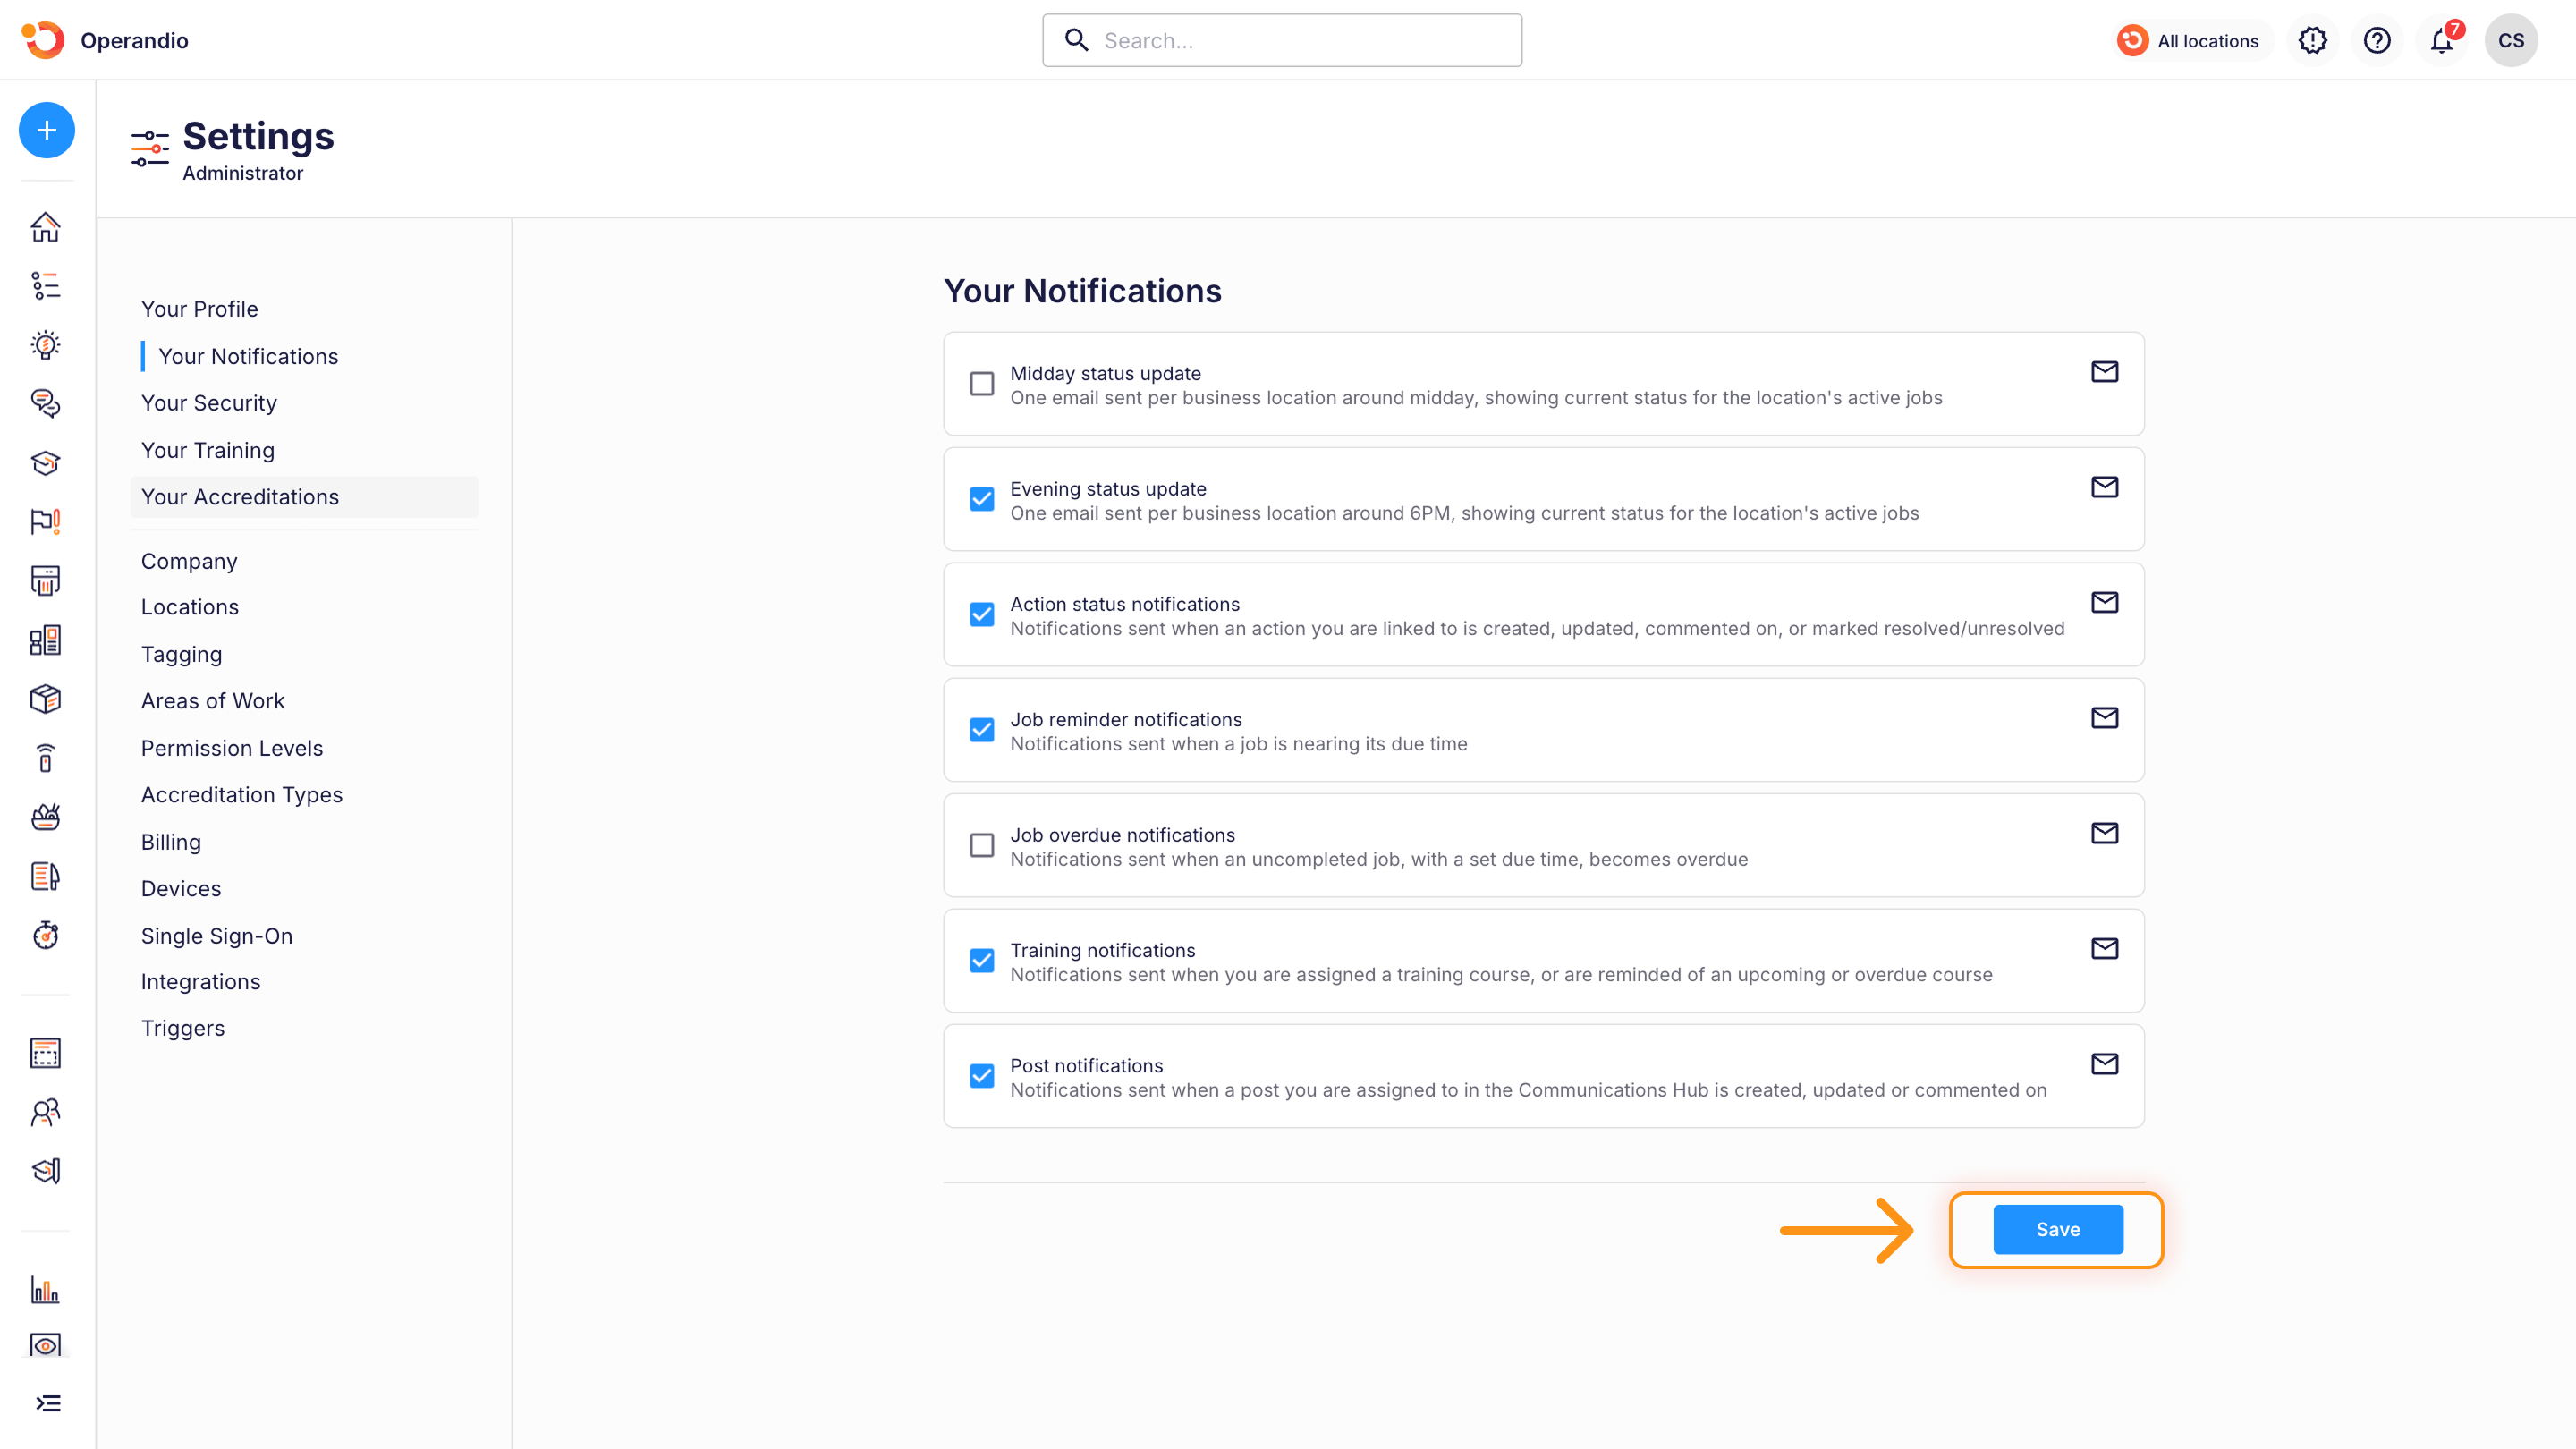Go to Permission Levels settings
This screenshot has width=2576, height=1449.
(x=232, y=748)
